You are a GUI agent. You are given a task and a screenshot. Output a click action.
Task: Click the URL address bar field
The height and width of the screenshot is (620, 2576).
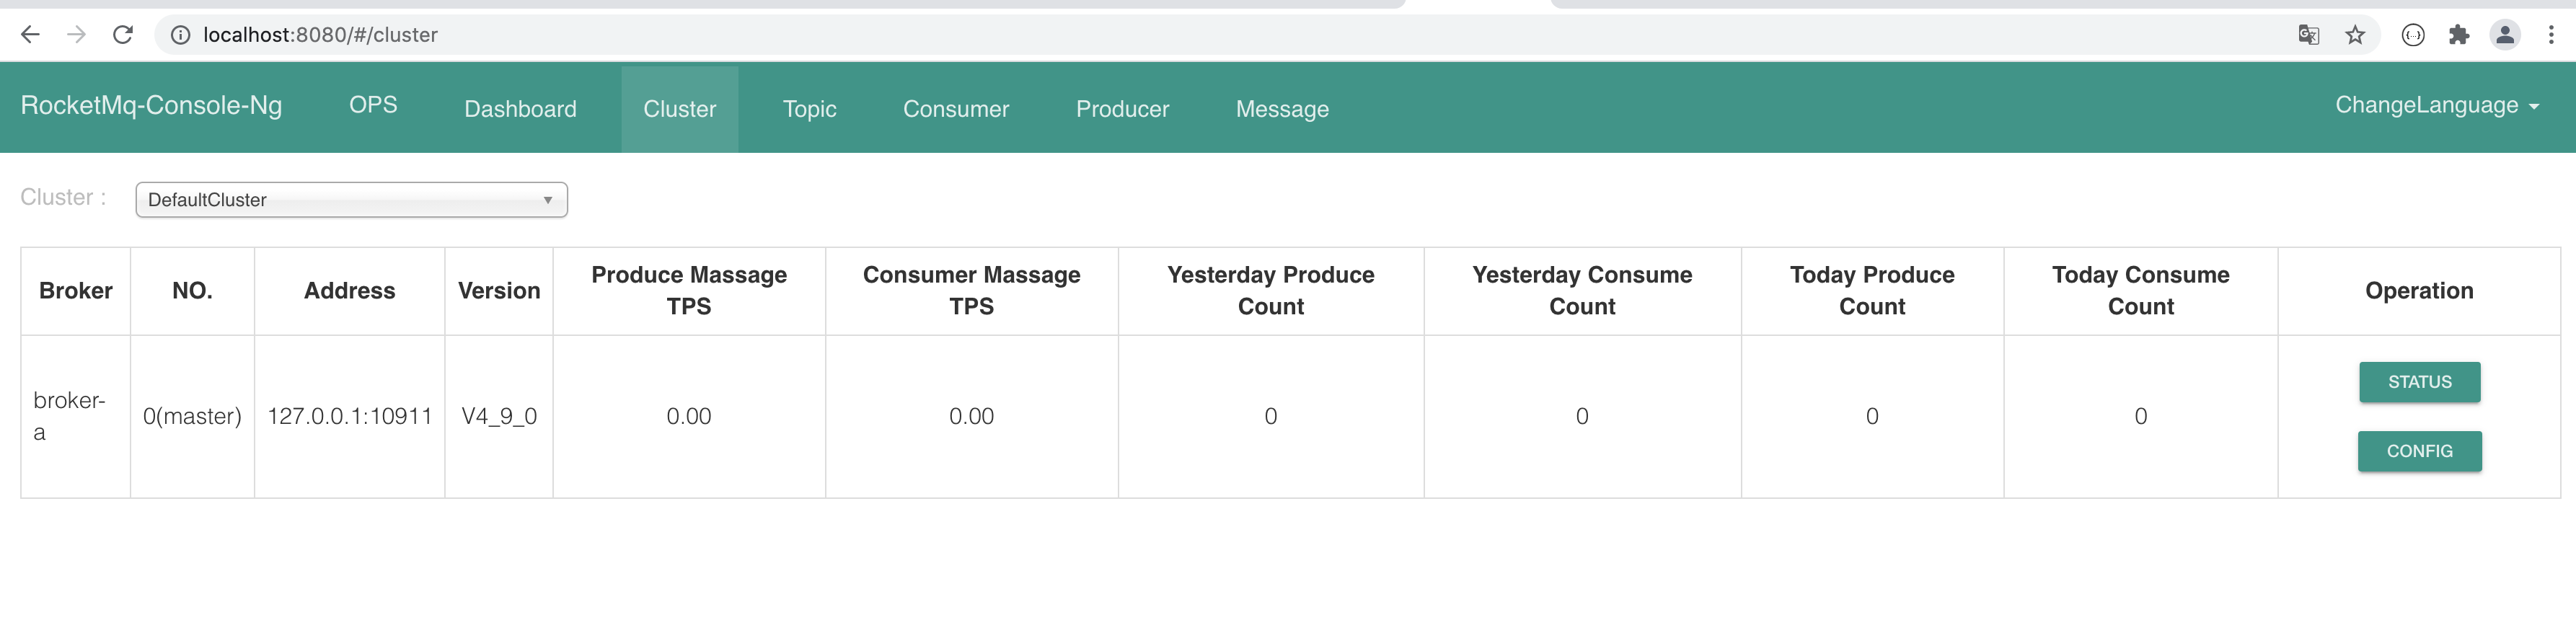tap(1200, 35)
